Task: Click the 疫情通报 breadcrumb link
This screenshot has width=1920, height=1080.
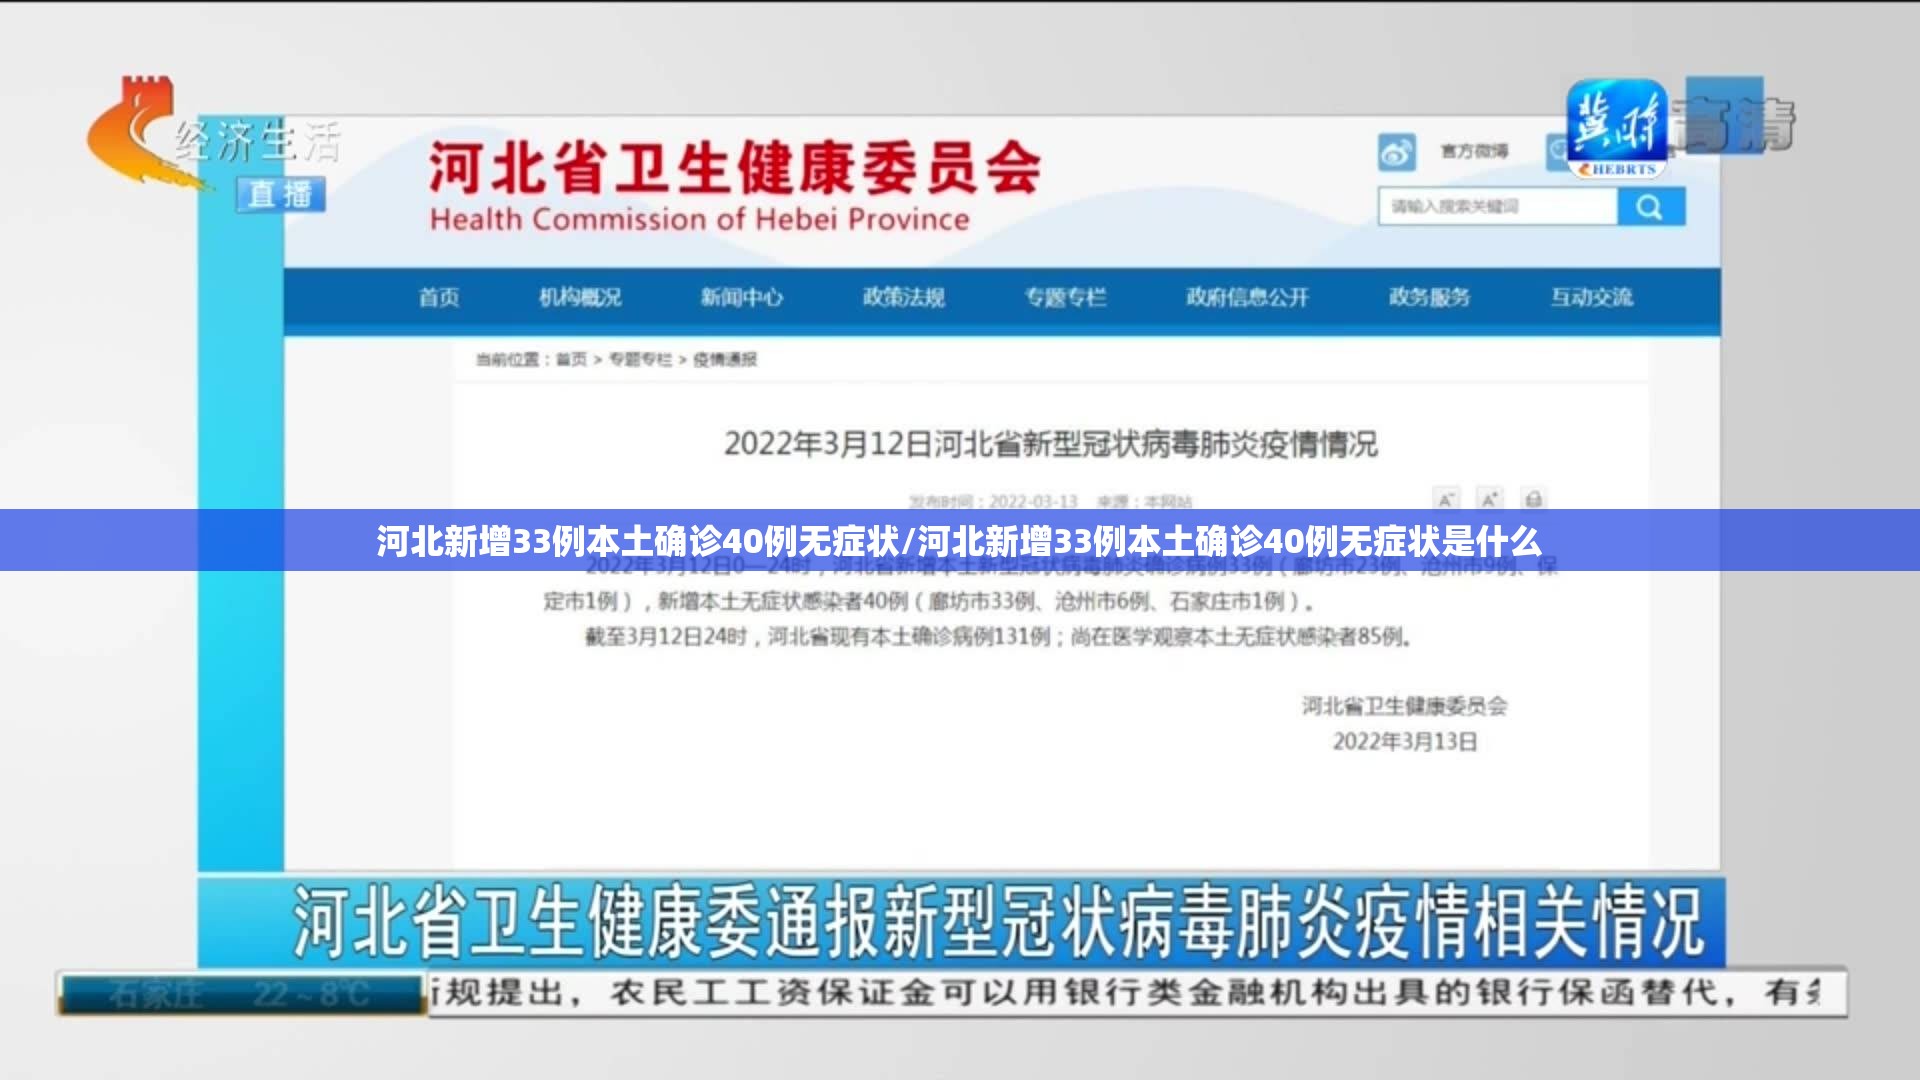Action: [725, 360]
